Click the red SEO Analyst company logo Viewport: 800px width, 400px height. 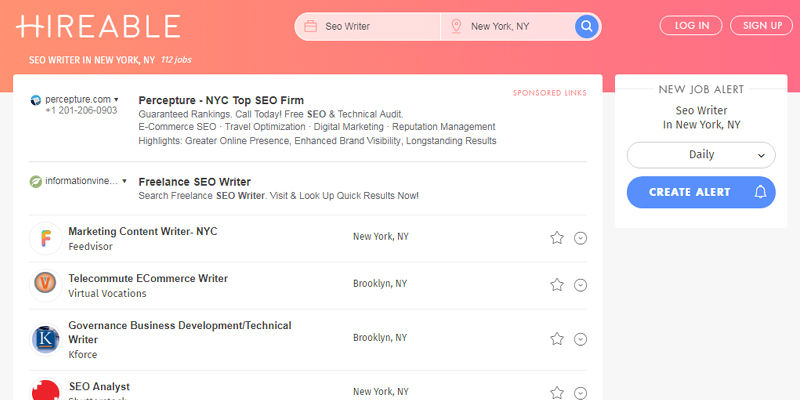(46, 390)
